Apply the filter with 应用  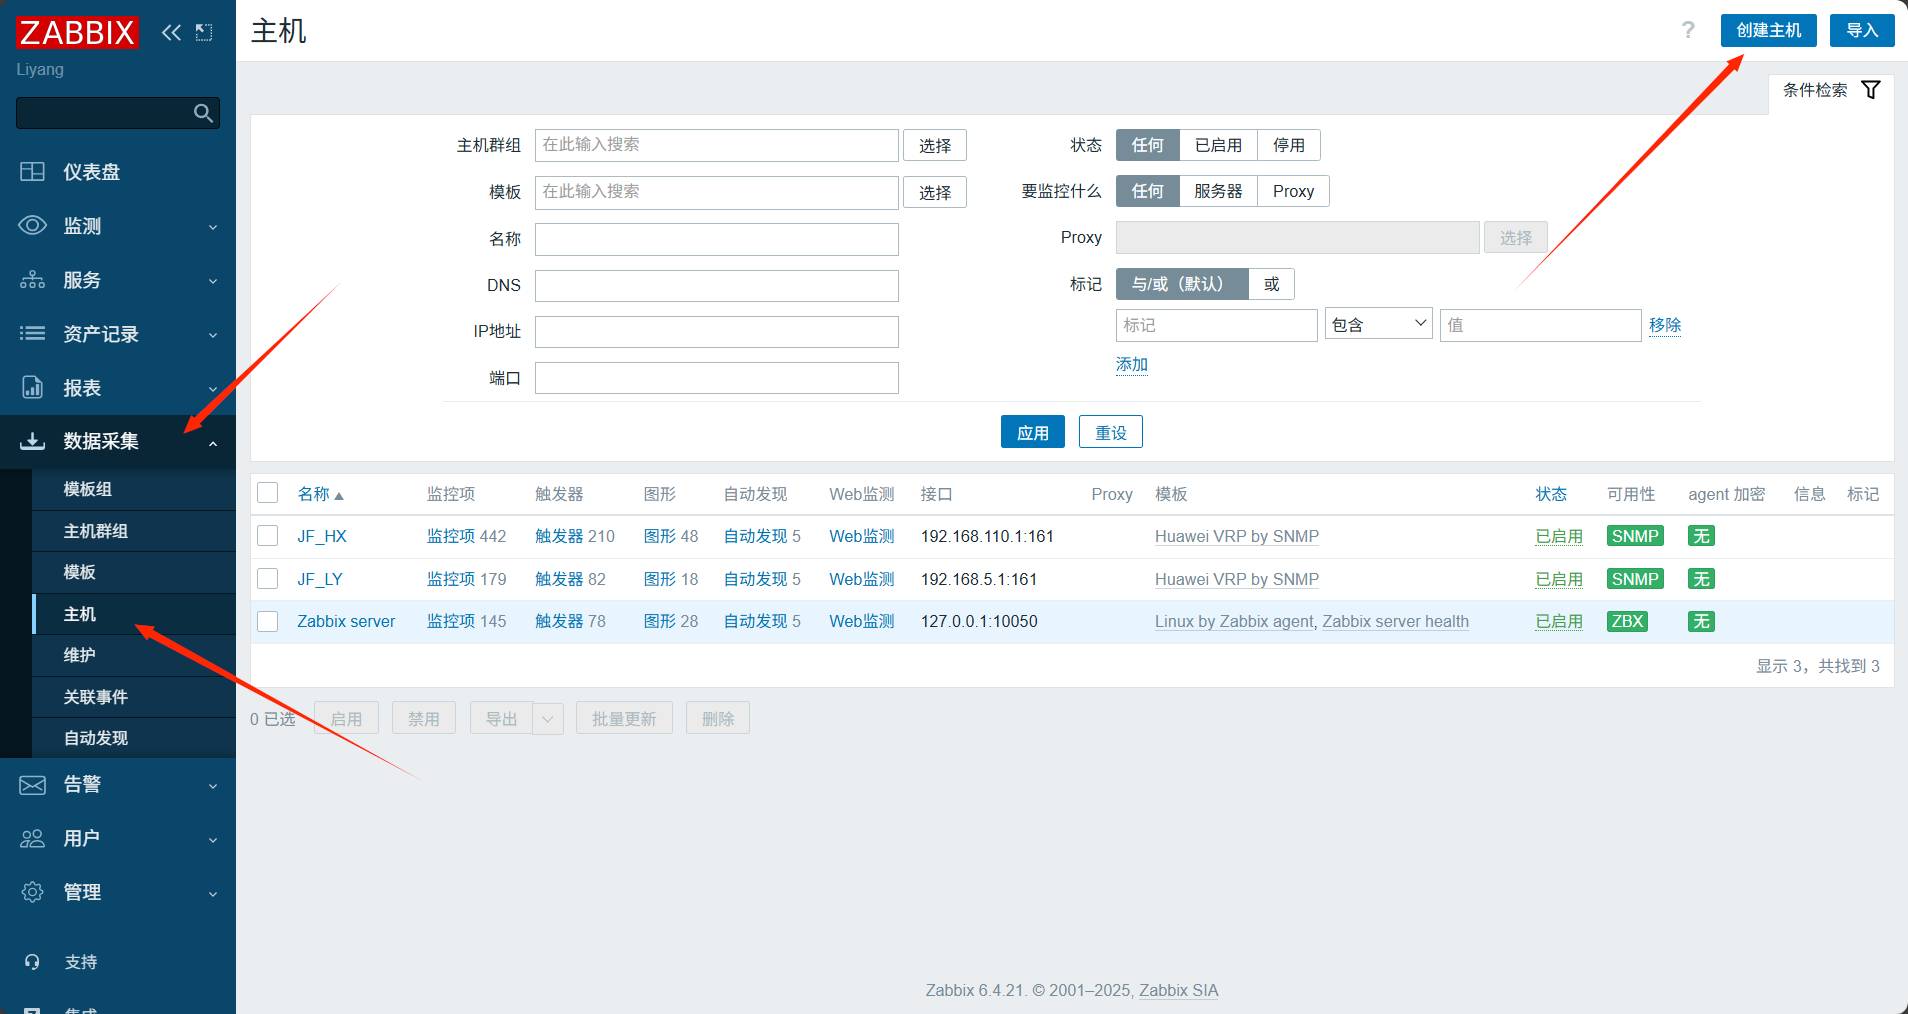coord(1033,432)
